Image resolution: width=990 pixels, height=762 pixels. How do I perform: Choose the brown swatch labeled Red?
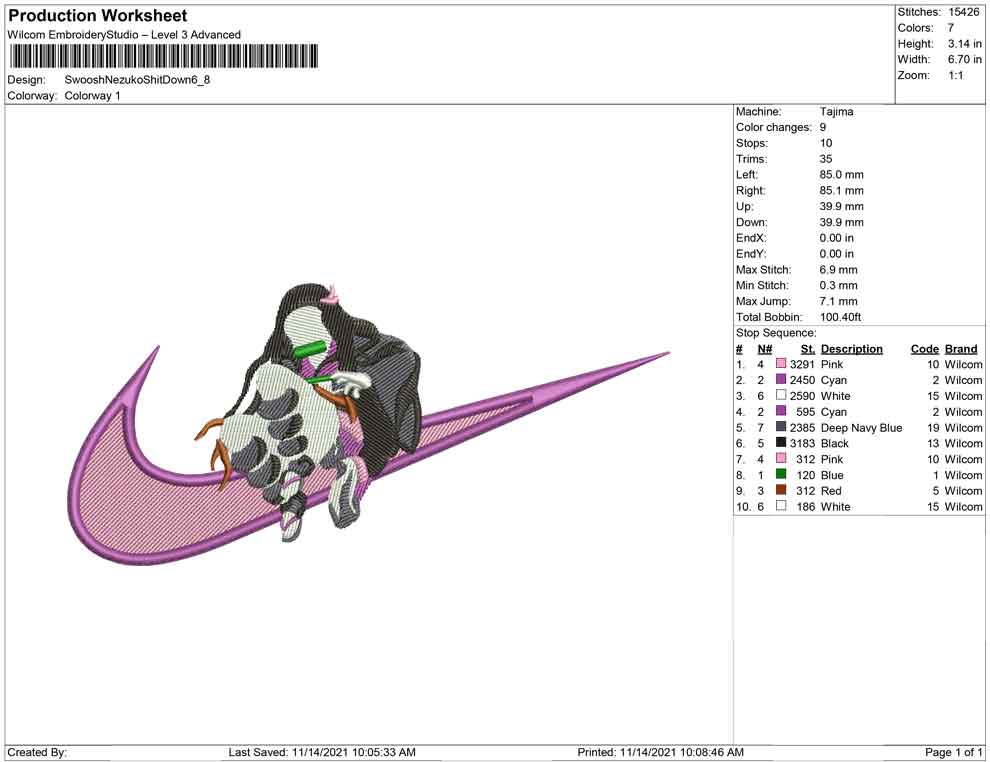coord(781,491)
